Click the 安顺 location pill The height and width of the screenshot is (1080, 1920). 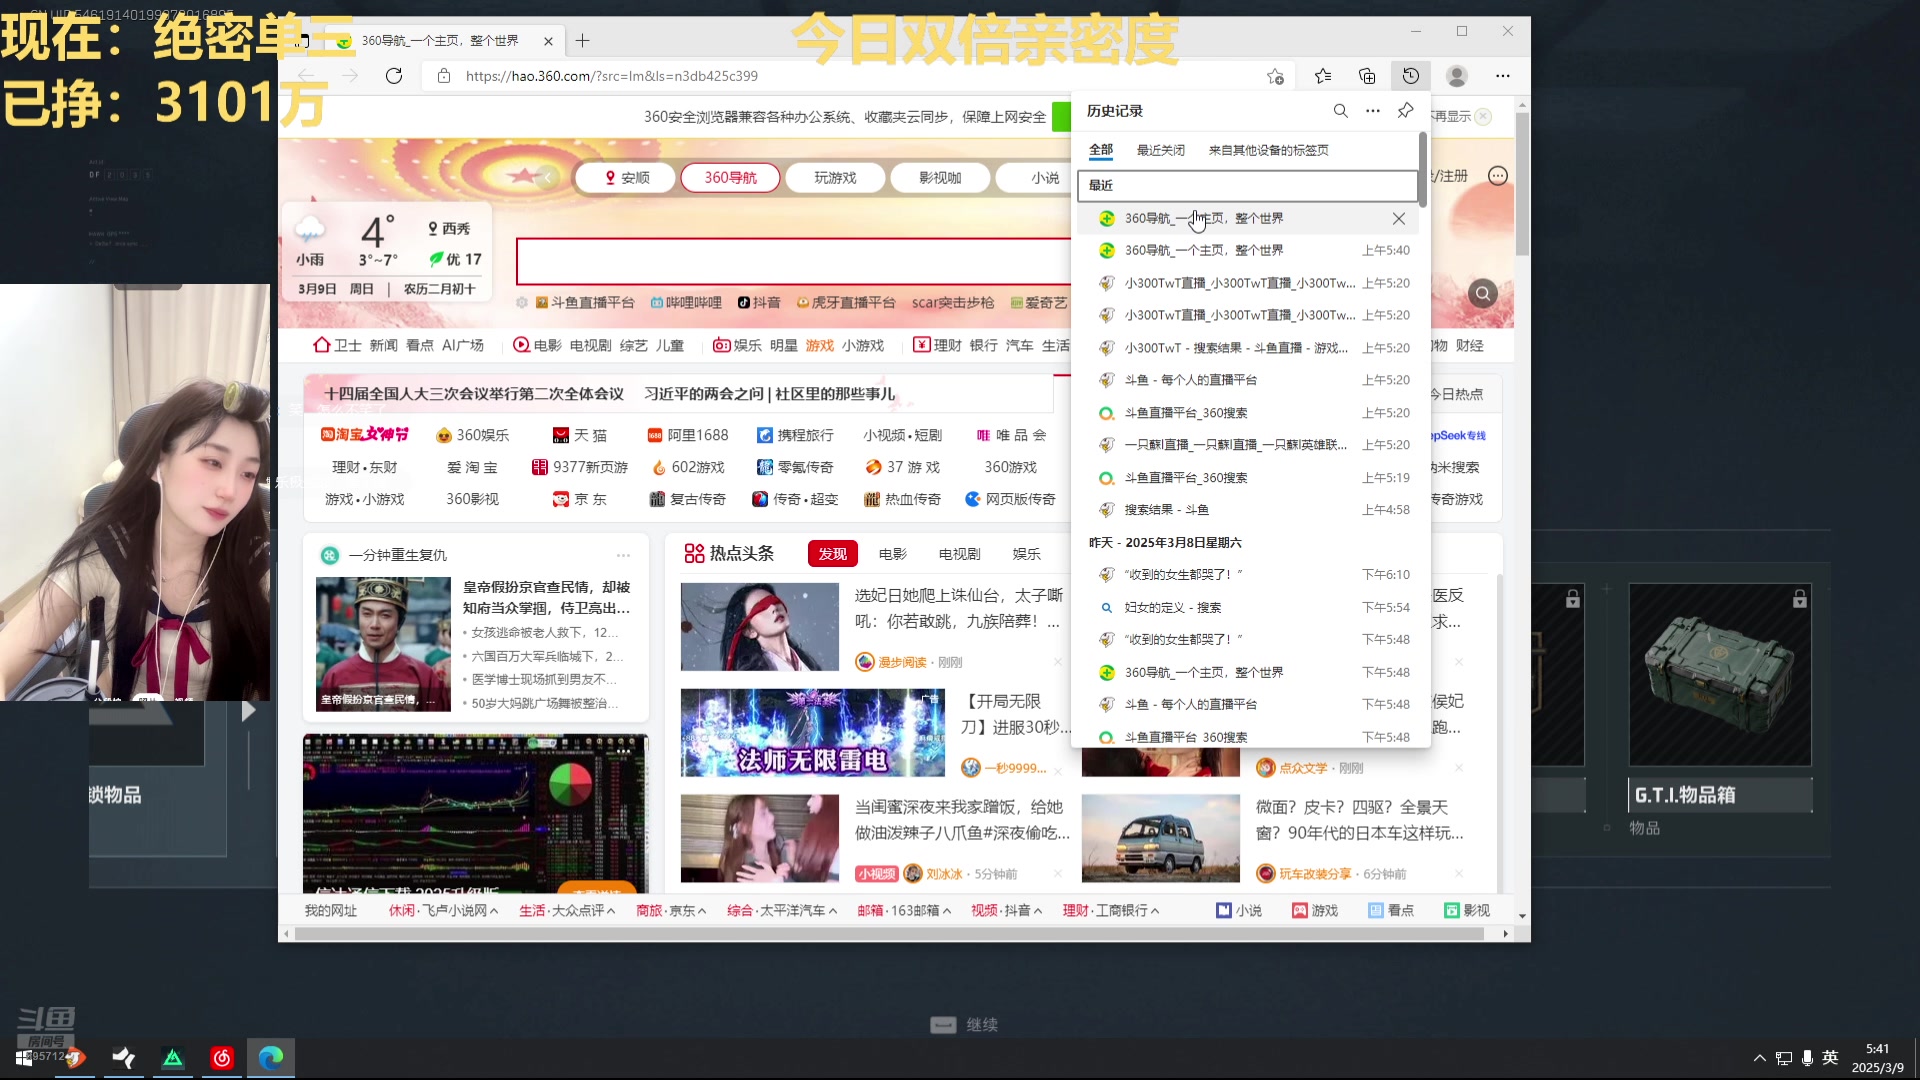coord(627,178)
